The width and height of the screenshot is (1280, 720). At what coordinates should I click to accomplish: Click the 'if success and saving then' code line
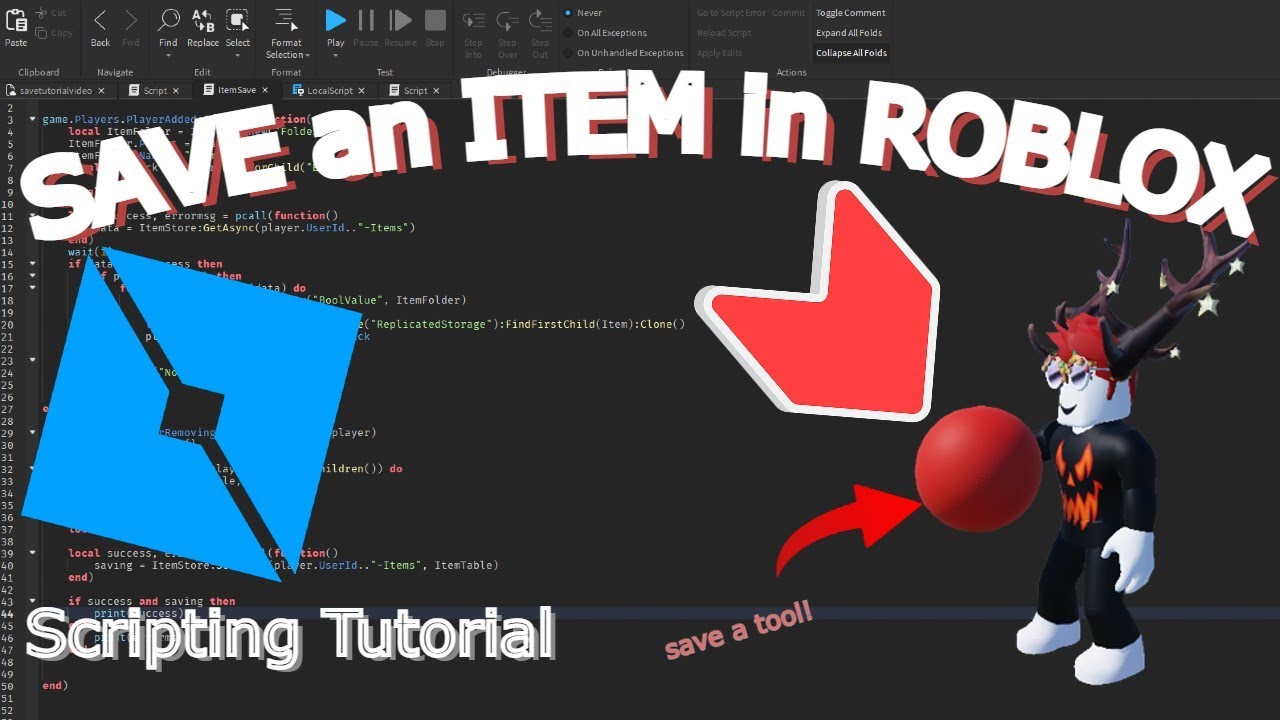coord(152,601)
